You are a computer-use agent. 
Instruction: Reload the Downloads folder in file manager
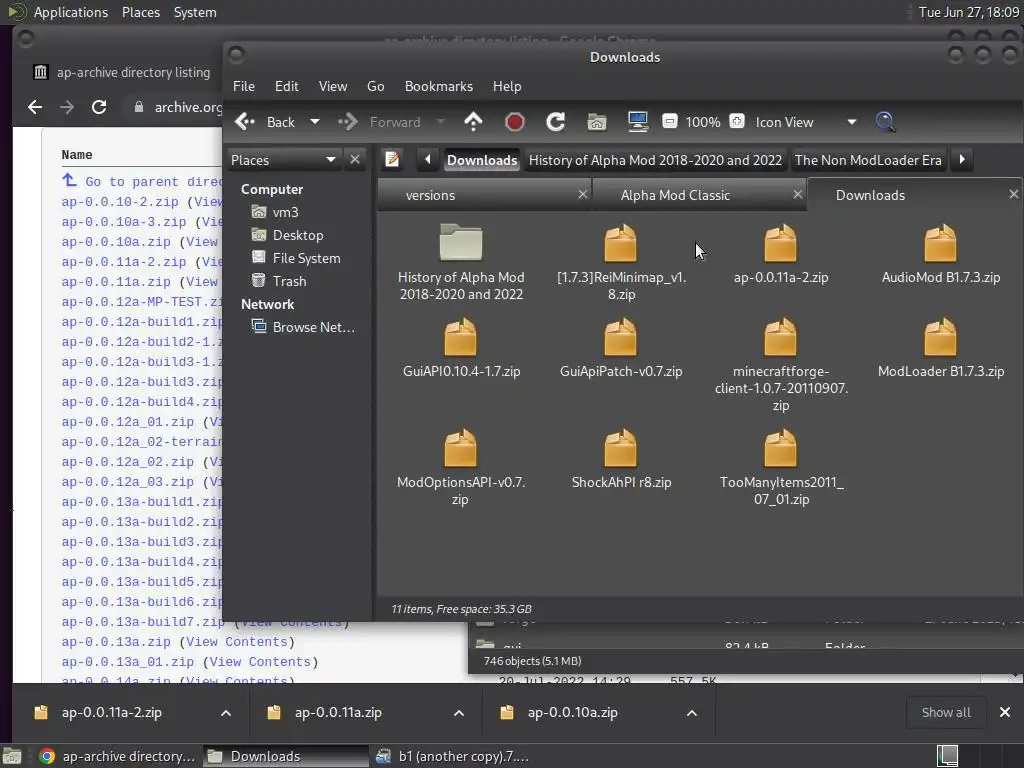point(556,121)
